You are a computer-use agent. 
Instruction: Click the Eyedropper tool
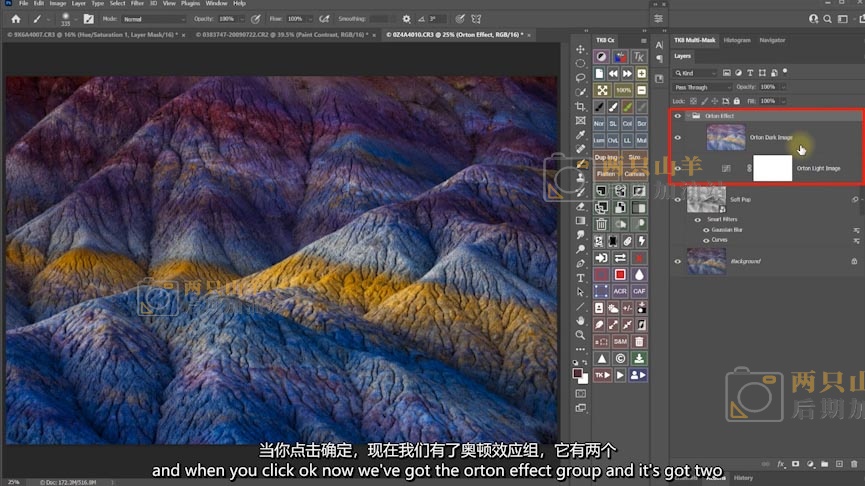(x=580, y=135)
